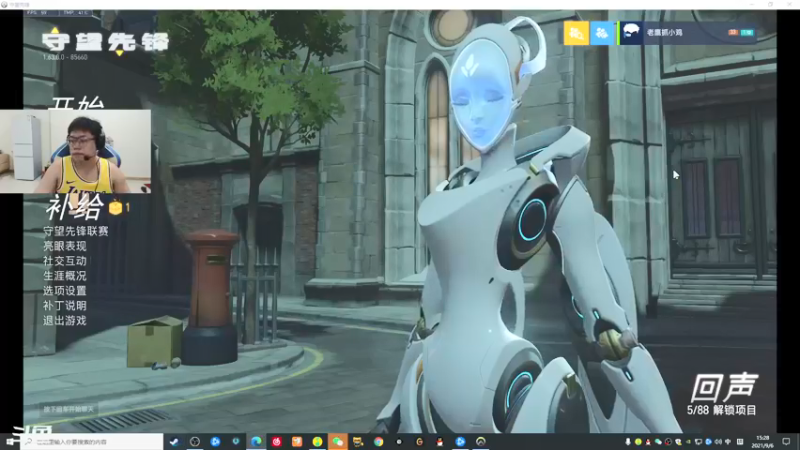Click the chat prompt at bottom left
This screenshot has width=800, height=450.
pyautogui.click(x=68, y=409)
